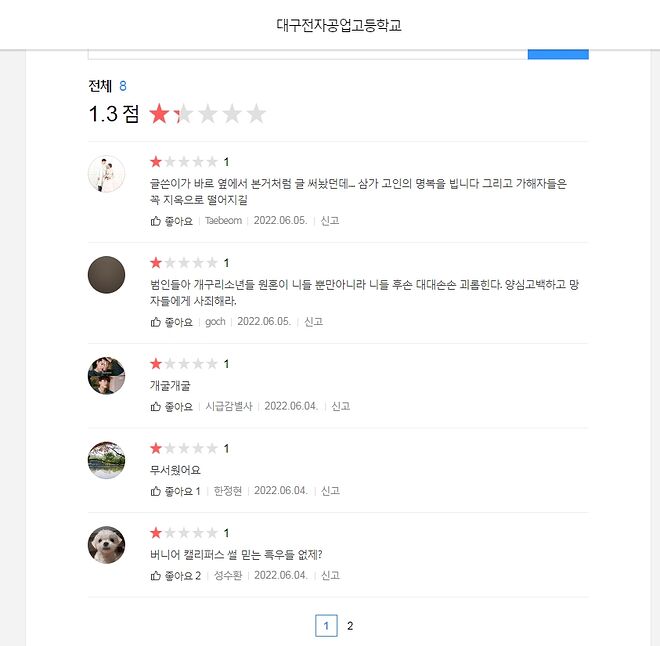This screenshot has height=646, width=660.
Task: Click the review input field at top
Action: [x=308, y=54]
